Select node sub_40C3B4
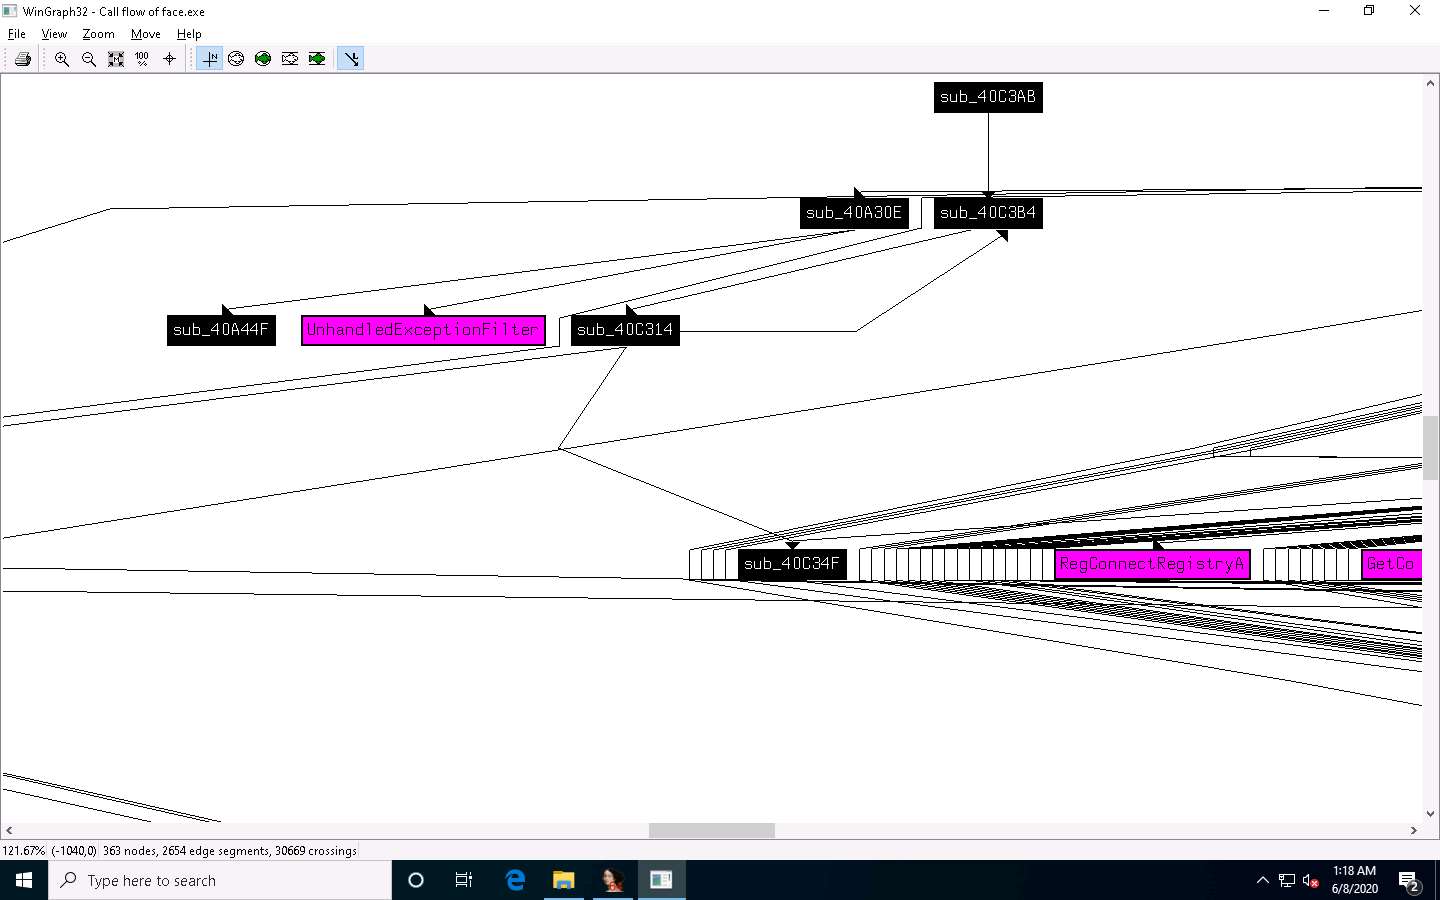The image size is (1440, 900). (988, 213)
